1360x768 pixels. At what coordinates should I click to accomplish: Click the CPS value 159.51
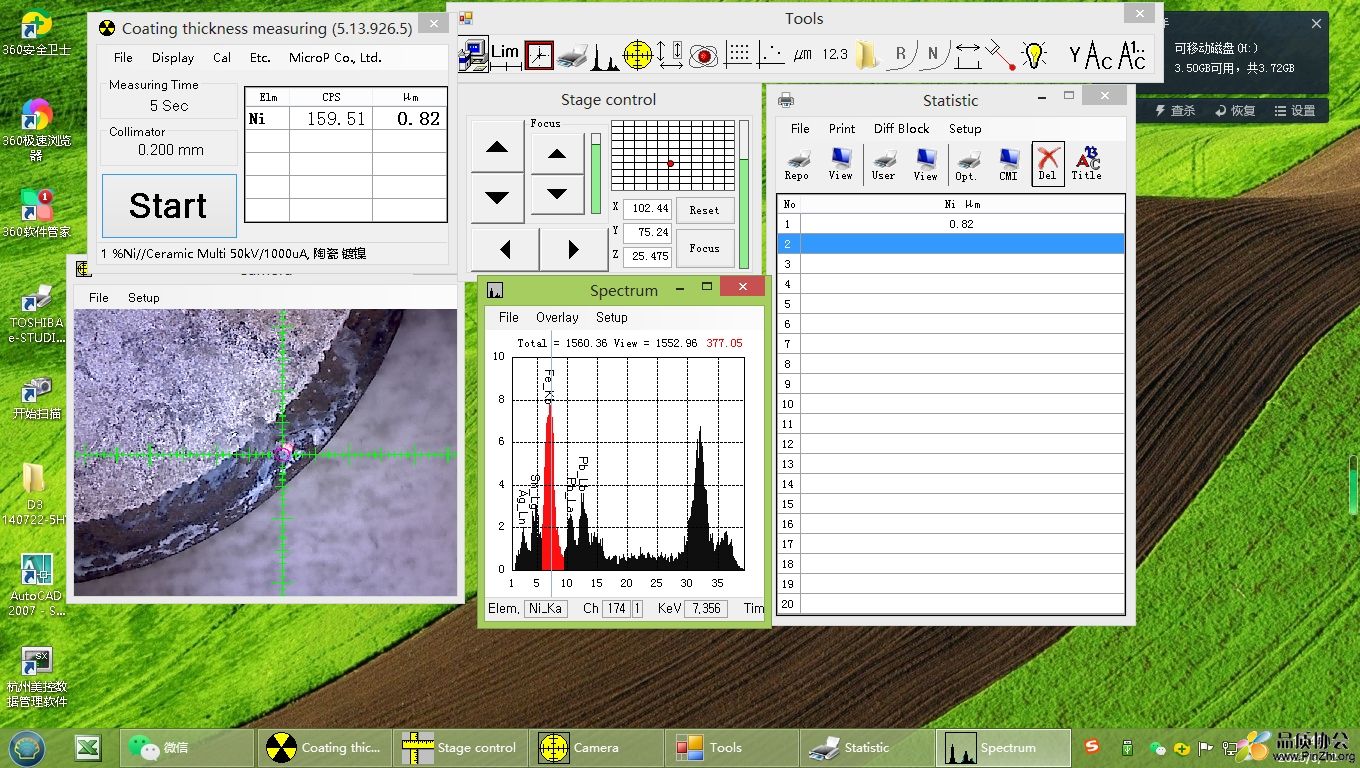331,119
